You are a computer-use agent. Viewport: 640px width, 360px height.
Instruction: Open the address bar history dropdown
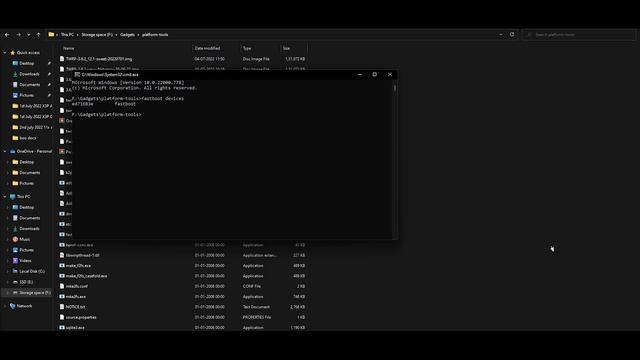[501, 35]
